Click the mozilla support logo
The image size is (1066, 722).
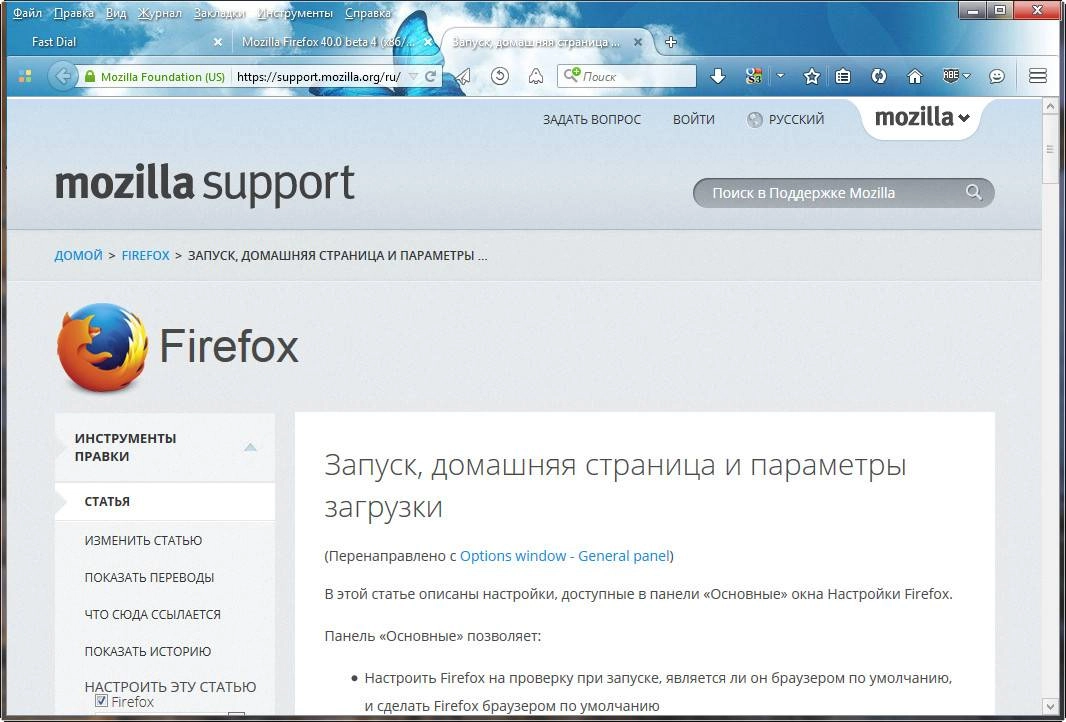tap(205, 184)
